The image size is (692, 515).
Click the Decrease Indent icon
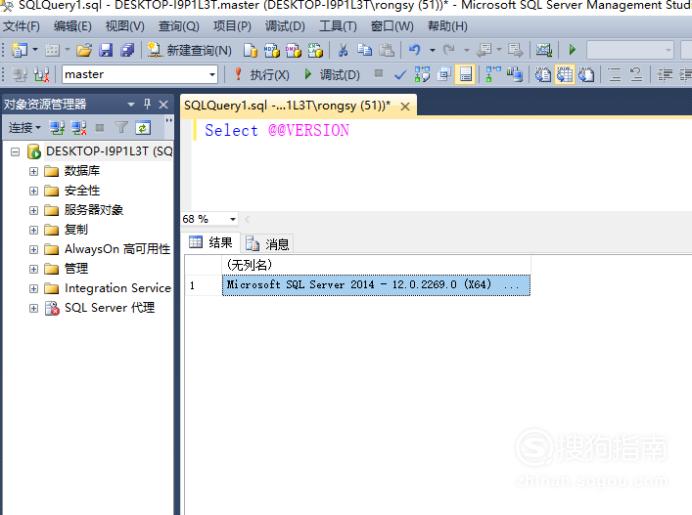[x=665, y=75]
